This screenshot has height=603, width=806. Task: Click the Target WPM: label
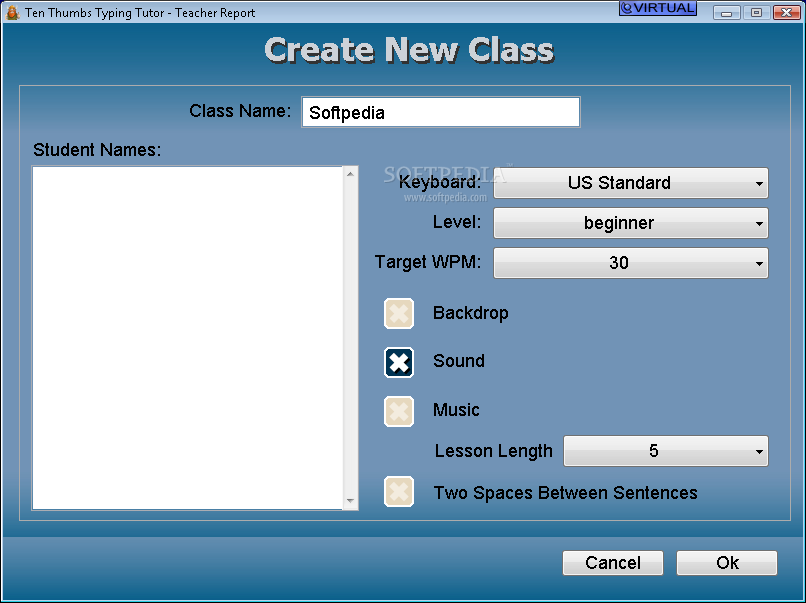coord(428,262)
